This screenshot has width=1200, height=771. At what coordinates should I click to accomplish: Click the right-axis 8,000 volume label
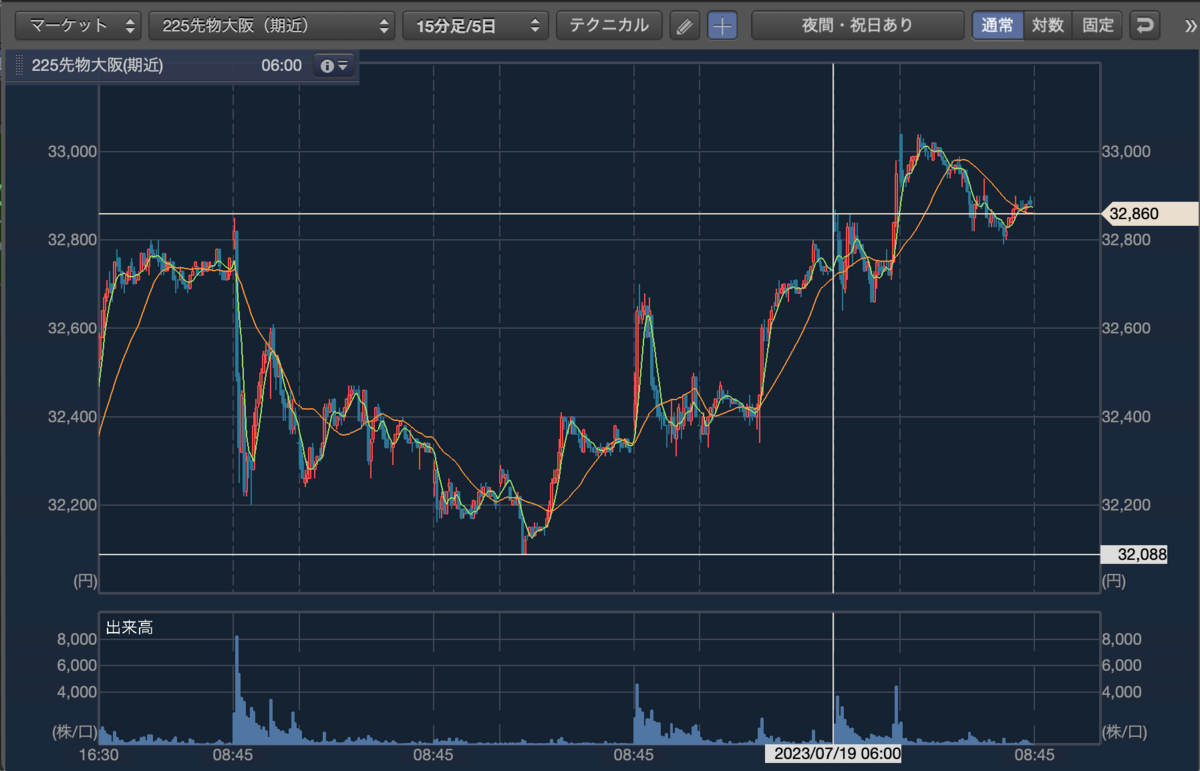[x=1122, y=639]
